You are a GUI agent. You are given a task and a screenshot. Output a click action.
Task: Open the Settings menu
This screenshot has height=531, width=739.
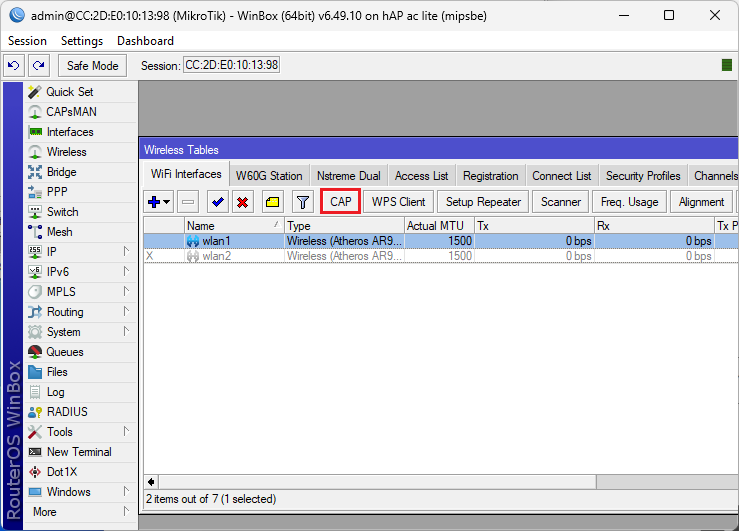pos(82,41)
